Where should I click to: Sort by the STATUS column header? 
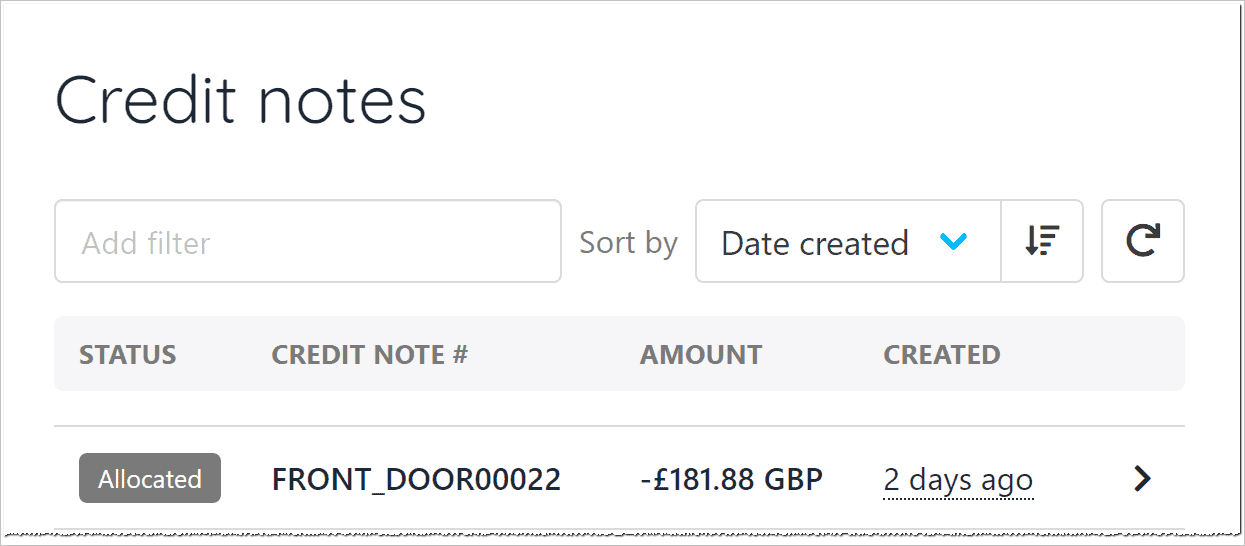[x=127, y=355]
